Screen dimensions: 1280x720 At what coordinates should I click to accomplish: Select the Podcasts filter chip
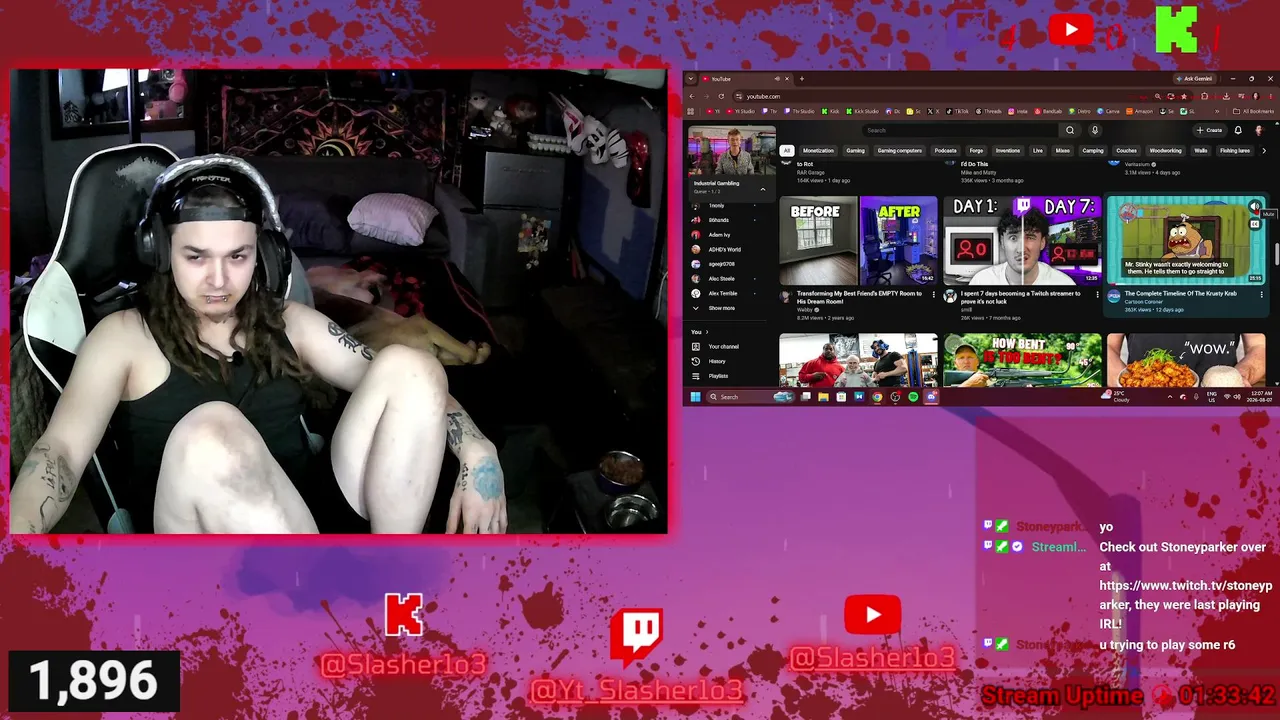point(945,151)
